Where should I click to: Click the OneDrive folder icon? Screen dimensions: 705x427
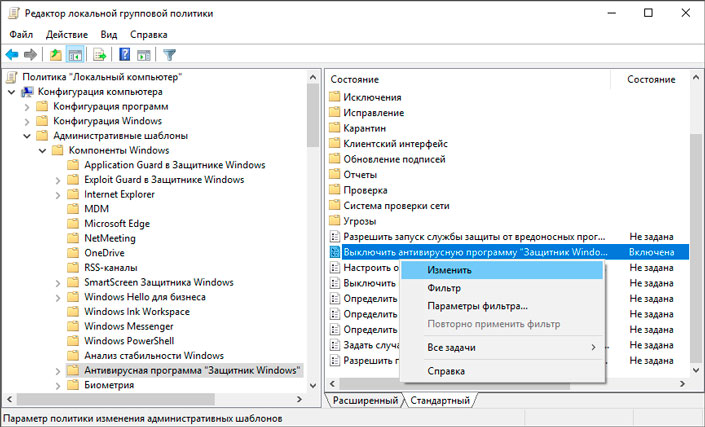[x=73, y=253]
